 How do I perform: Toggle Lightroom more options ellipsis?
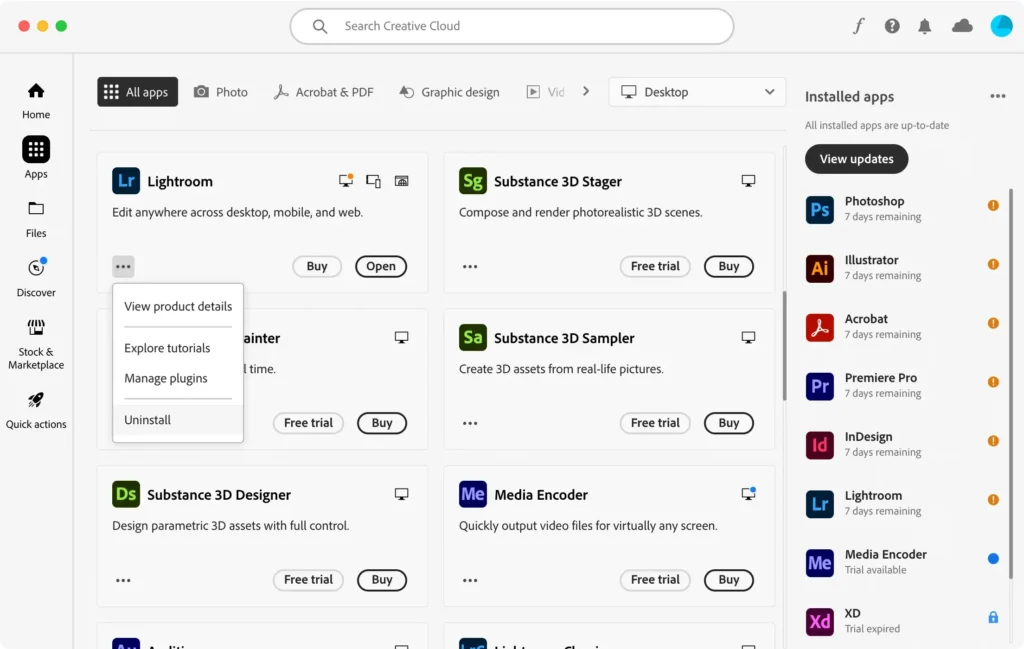(x=123, y=266)
